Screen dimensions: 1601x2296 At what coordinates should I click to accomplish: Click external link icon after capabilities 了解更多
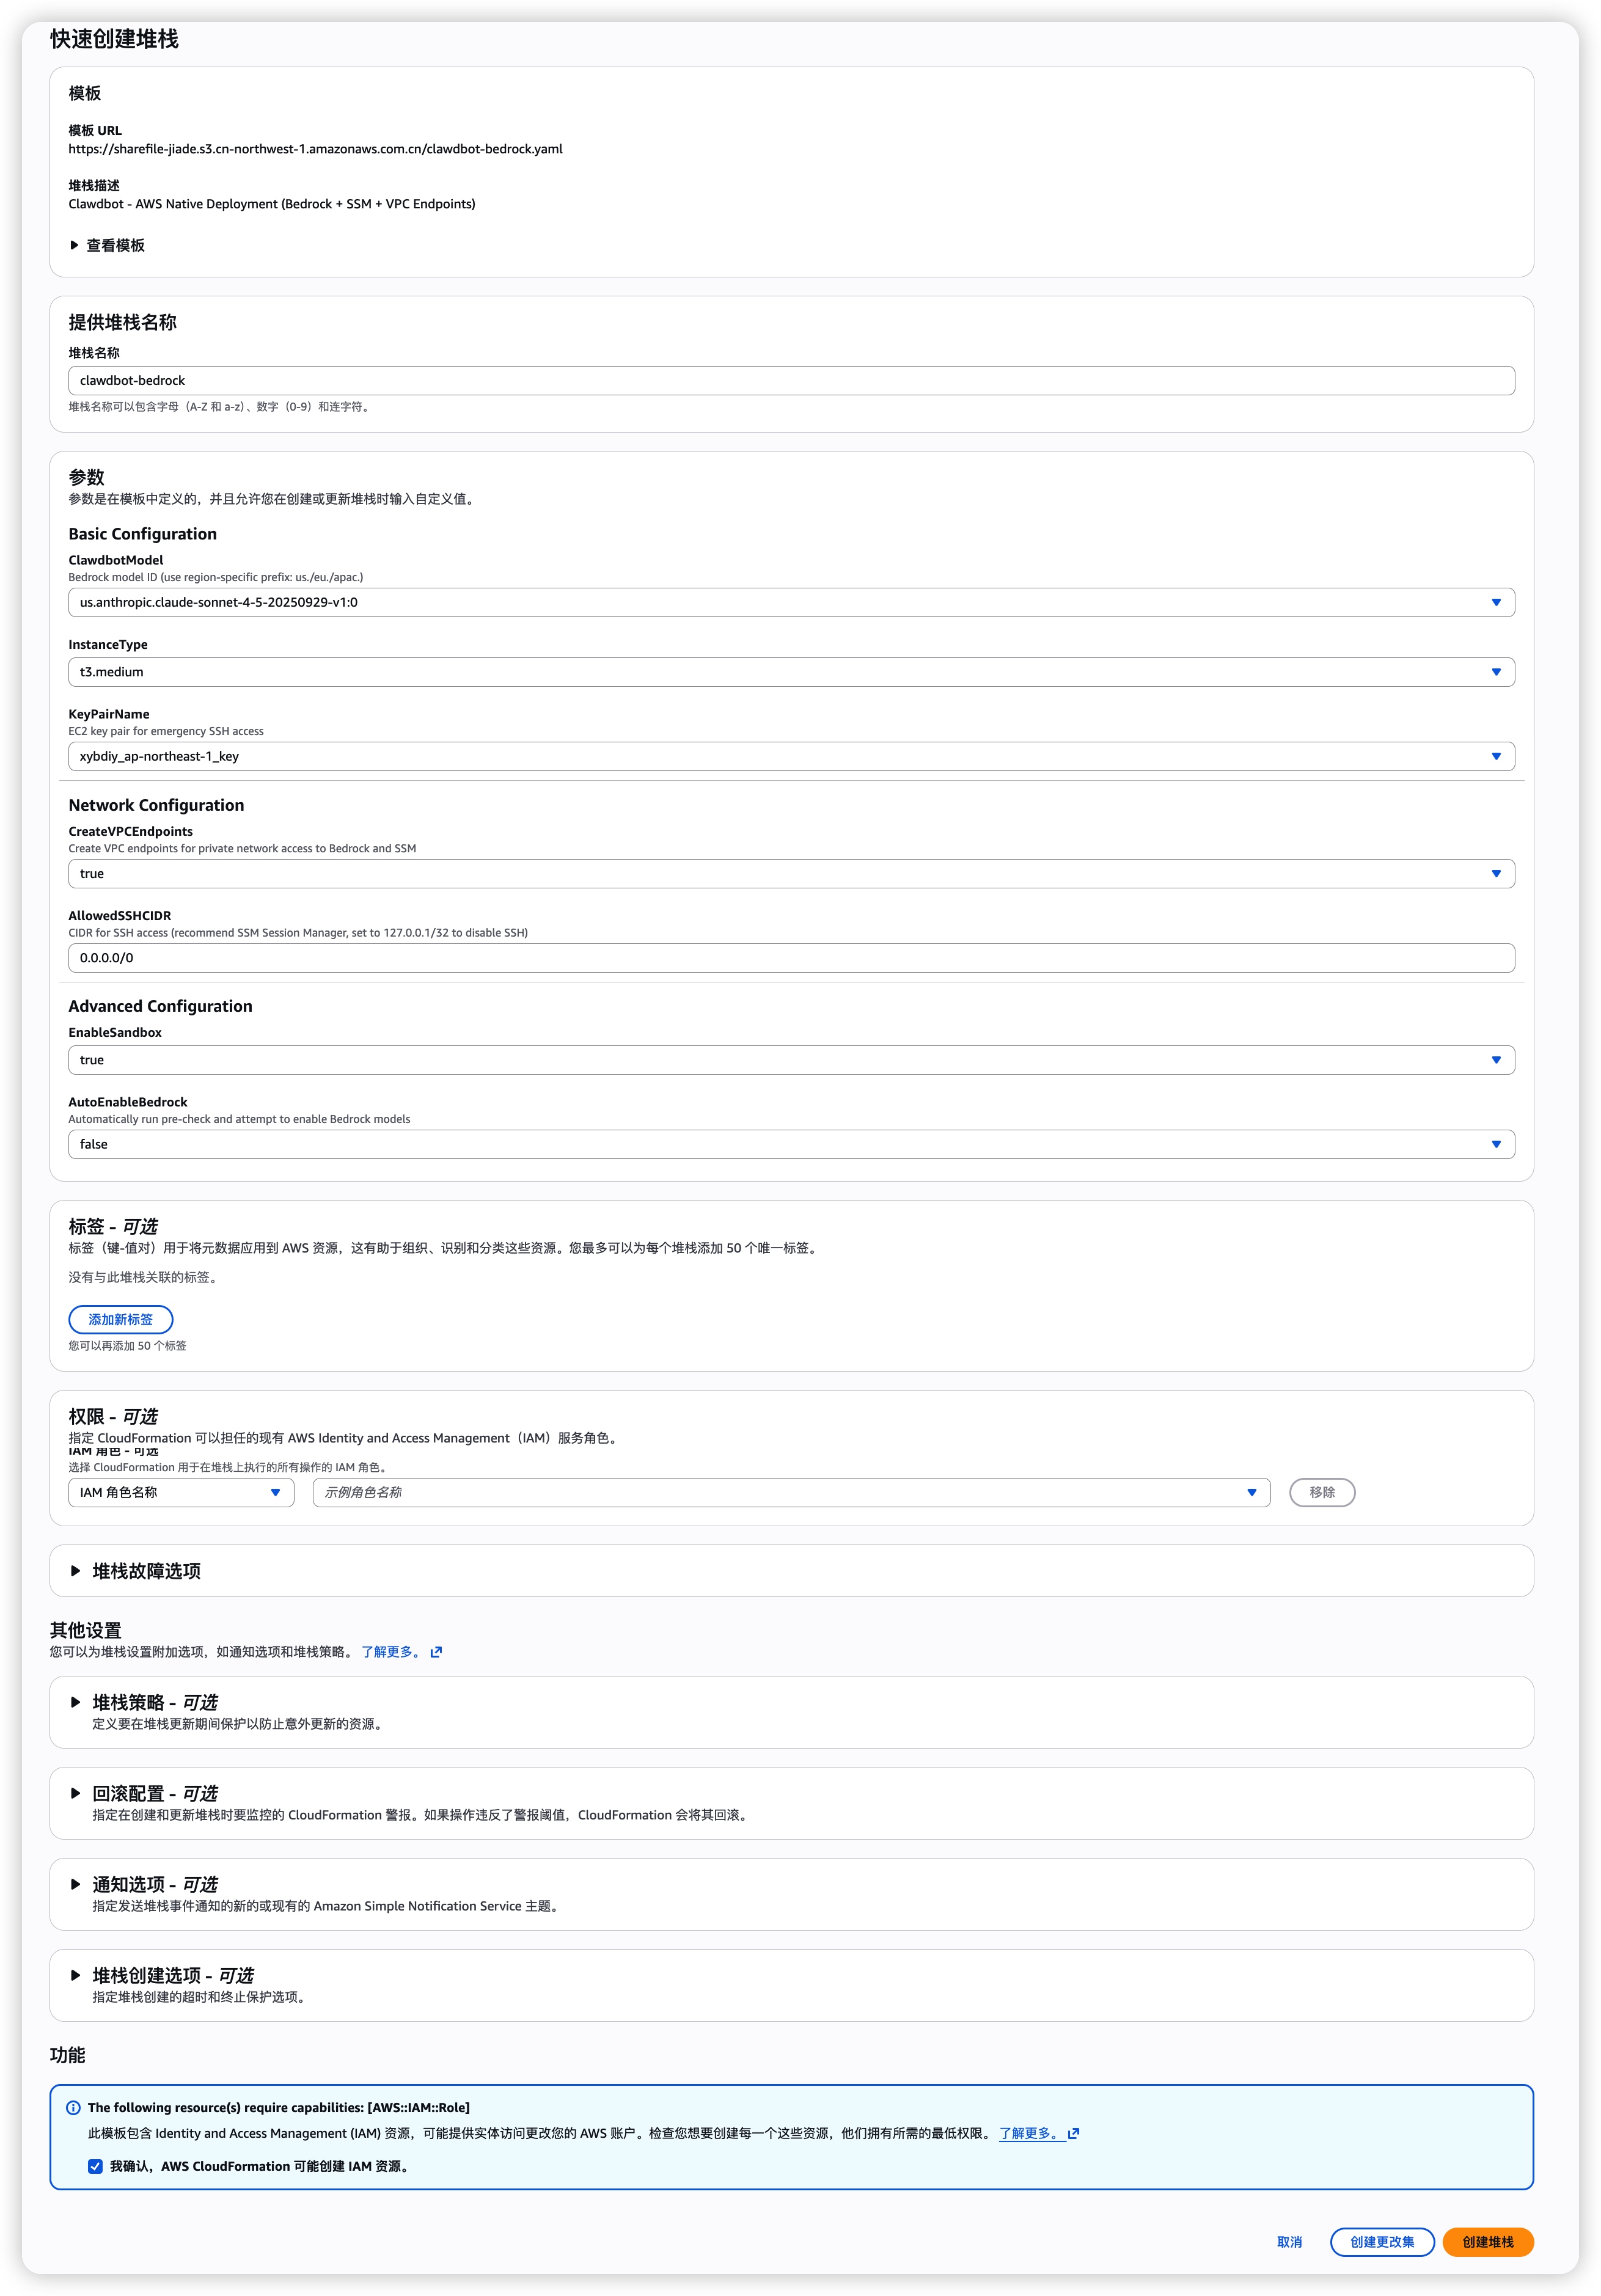click(x=1073, y=2133)
